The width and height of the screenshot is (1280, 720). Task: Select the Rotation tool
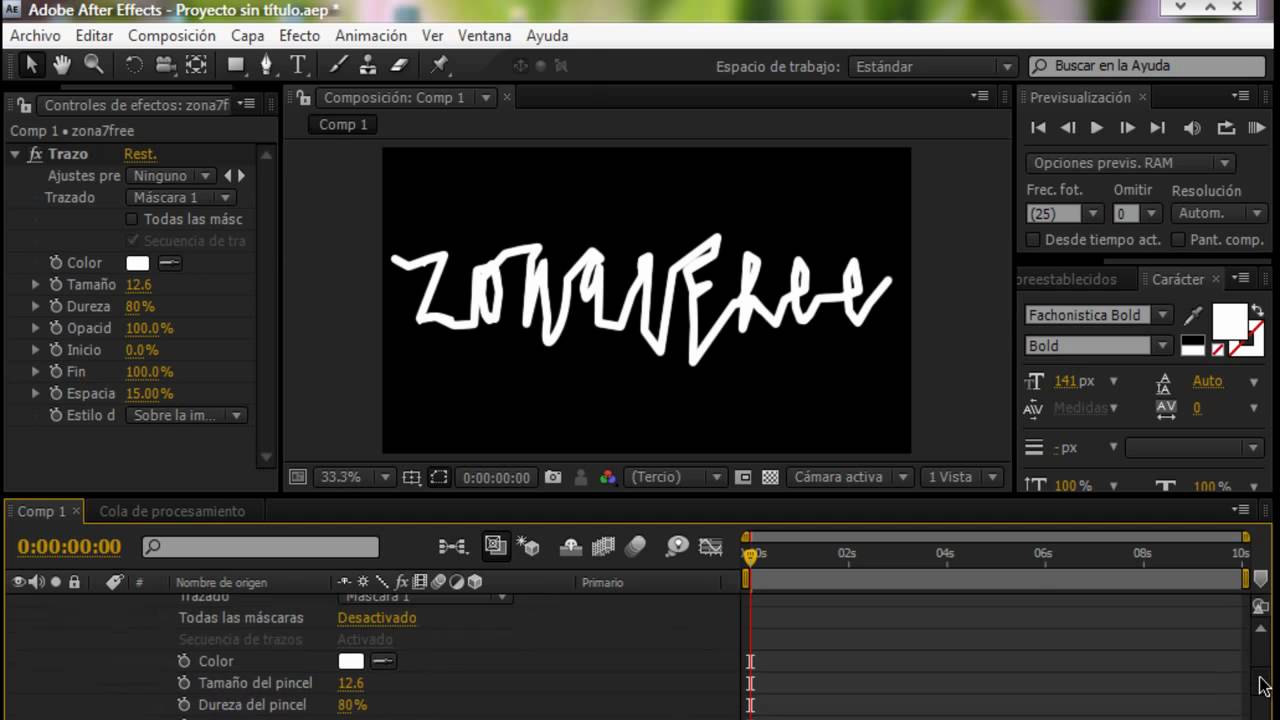(x=133, y=65)
